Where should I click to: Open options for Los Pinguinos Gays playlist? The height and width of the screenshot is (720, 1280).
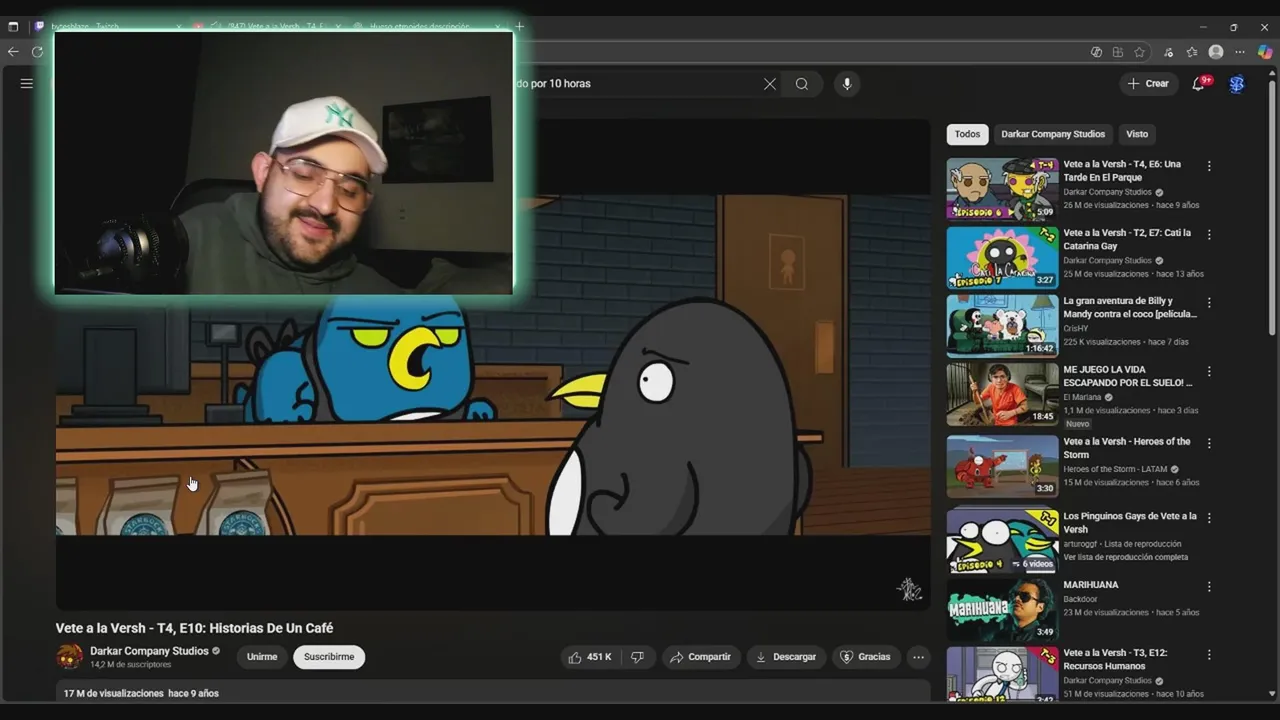[1209, 518]
